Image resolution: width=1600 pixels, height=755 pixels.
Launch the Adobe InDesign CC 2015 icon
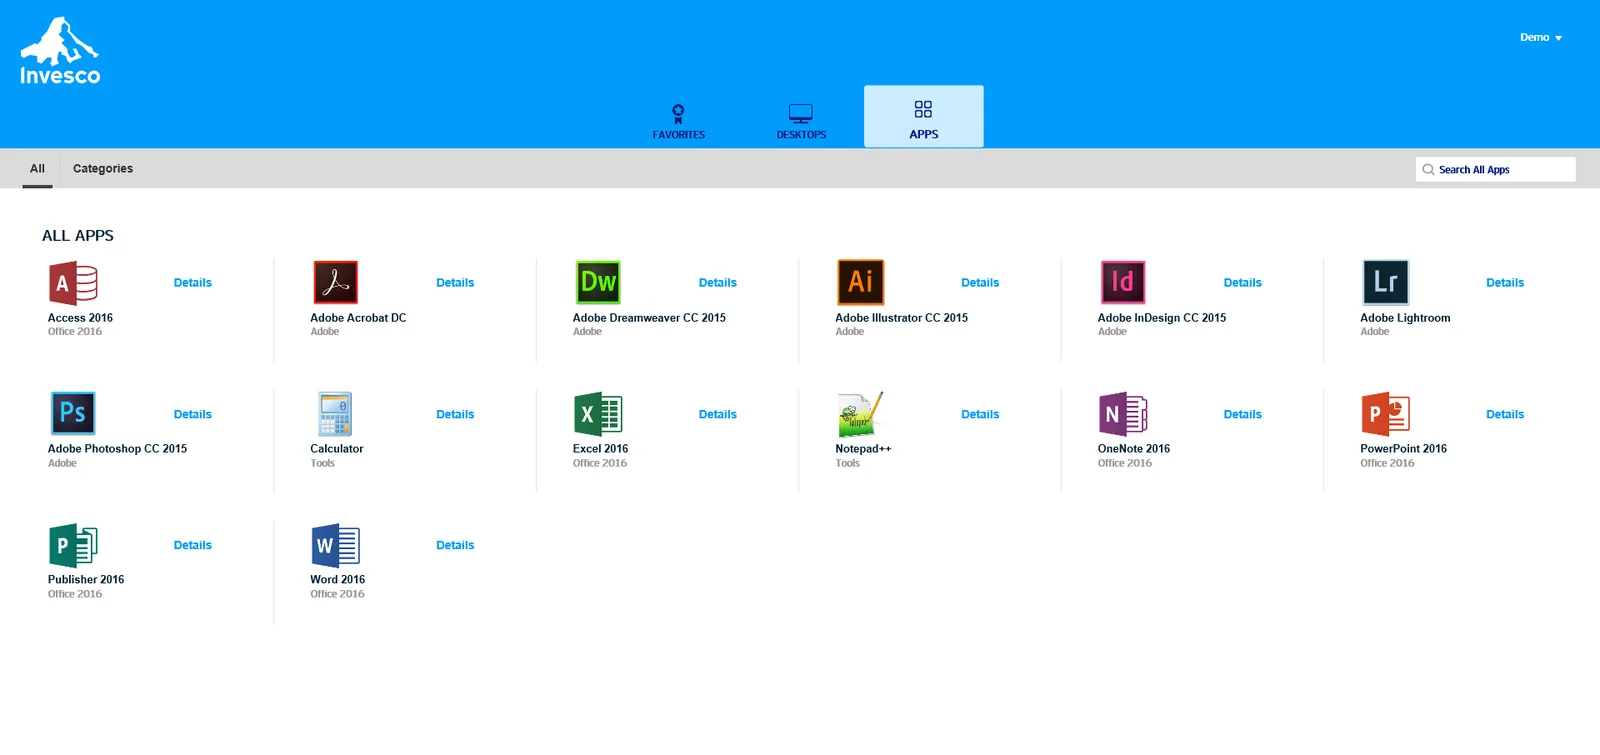(x=1123, y=283)
